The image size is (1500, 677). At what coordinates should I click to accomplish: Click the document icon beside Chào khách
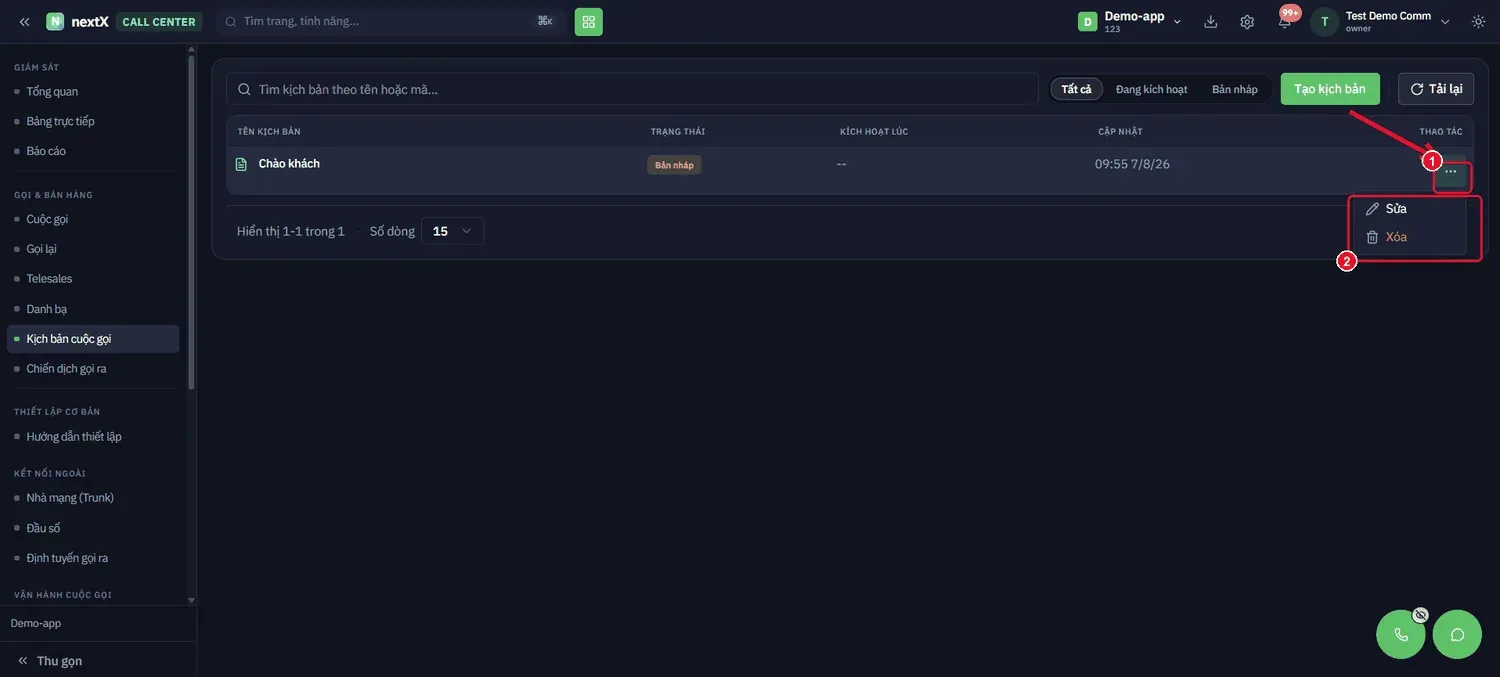click(241, 164)
